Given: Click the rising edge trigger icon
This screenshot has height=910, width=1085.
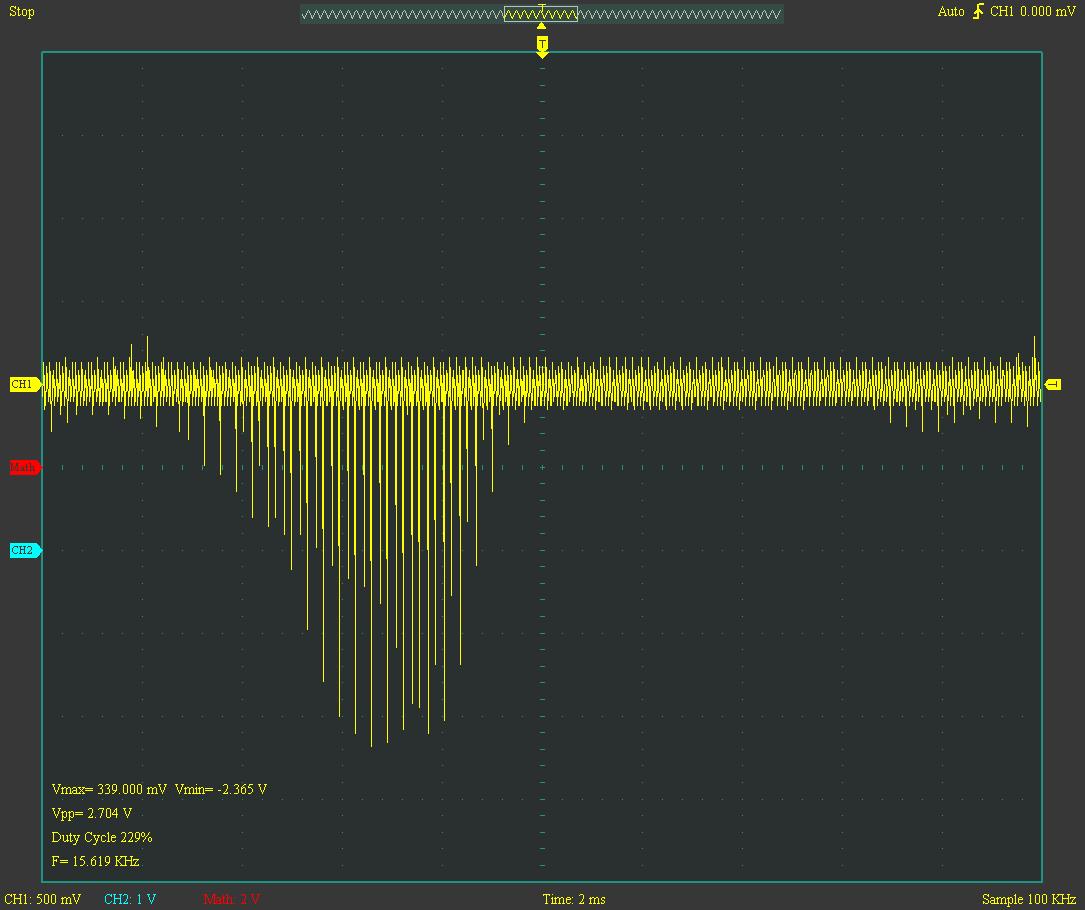Looking at the screenshot, I should pos(978,11).
